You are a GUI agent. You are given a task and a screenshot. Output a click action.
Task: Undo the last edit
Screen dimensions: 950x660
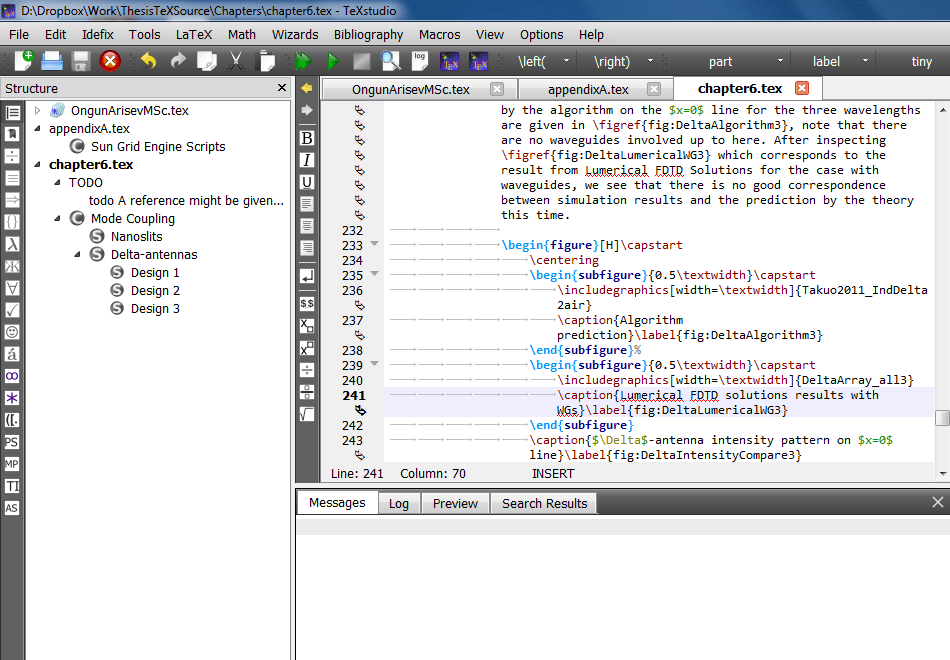pyautogui.click(x=148, y=61)
